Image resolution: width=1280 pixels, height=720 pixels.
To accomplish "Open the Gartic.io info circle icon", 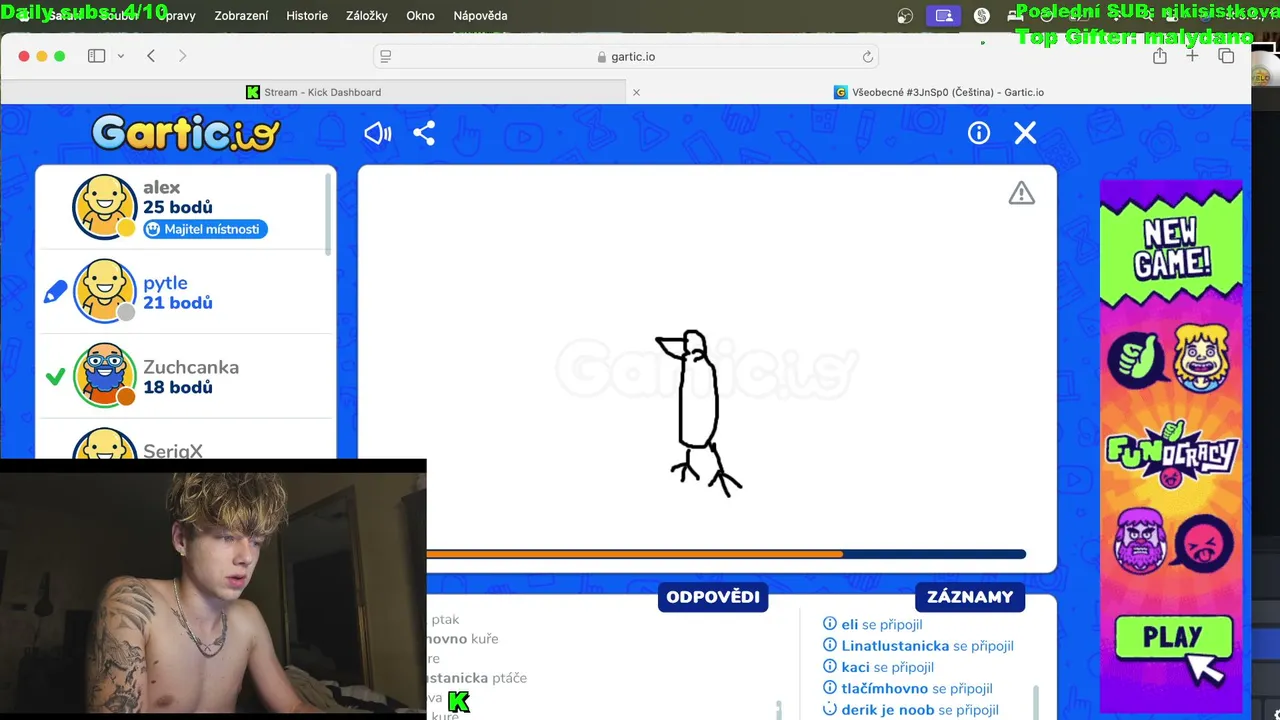I will (979, 133).
